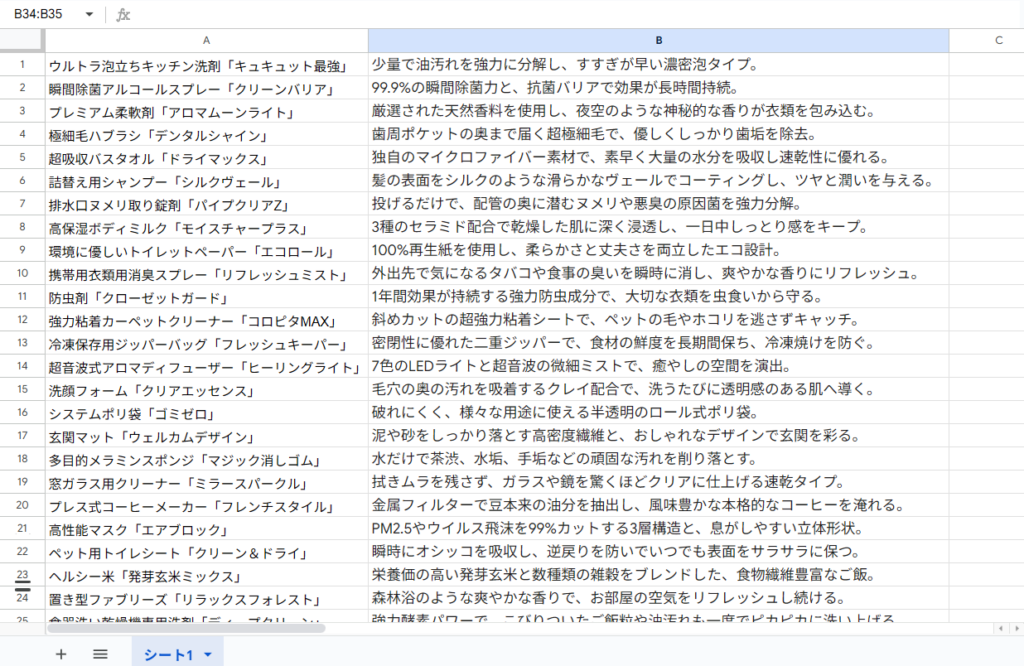Click the fx function icon

(123, 15)
